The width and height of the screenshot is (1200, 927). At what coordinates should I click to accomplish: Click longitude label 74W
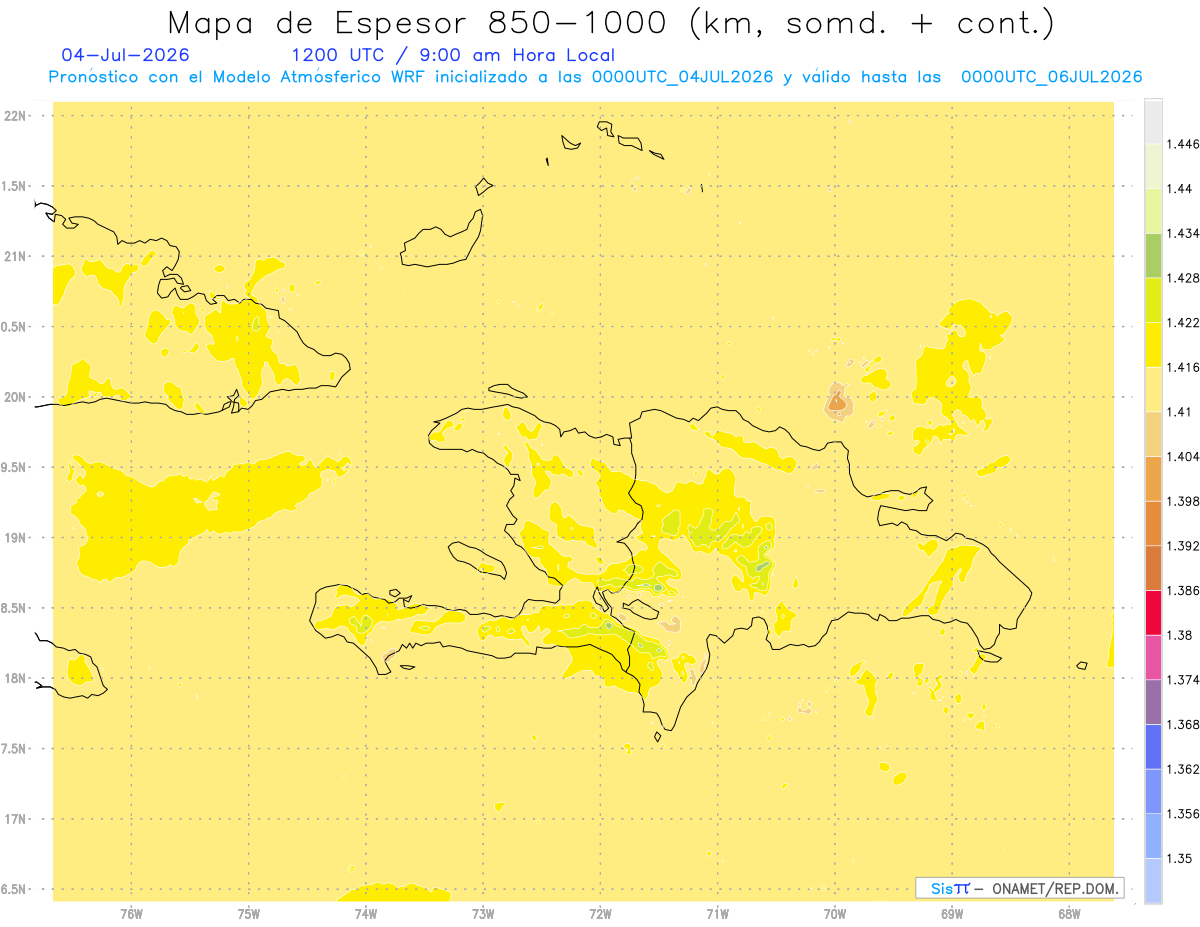pos(366,913)
